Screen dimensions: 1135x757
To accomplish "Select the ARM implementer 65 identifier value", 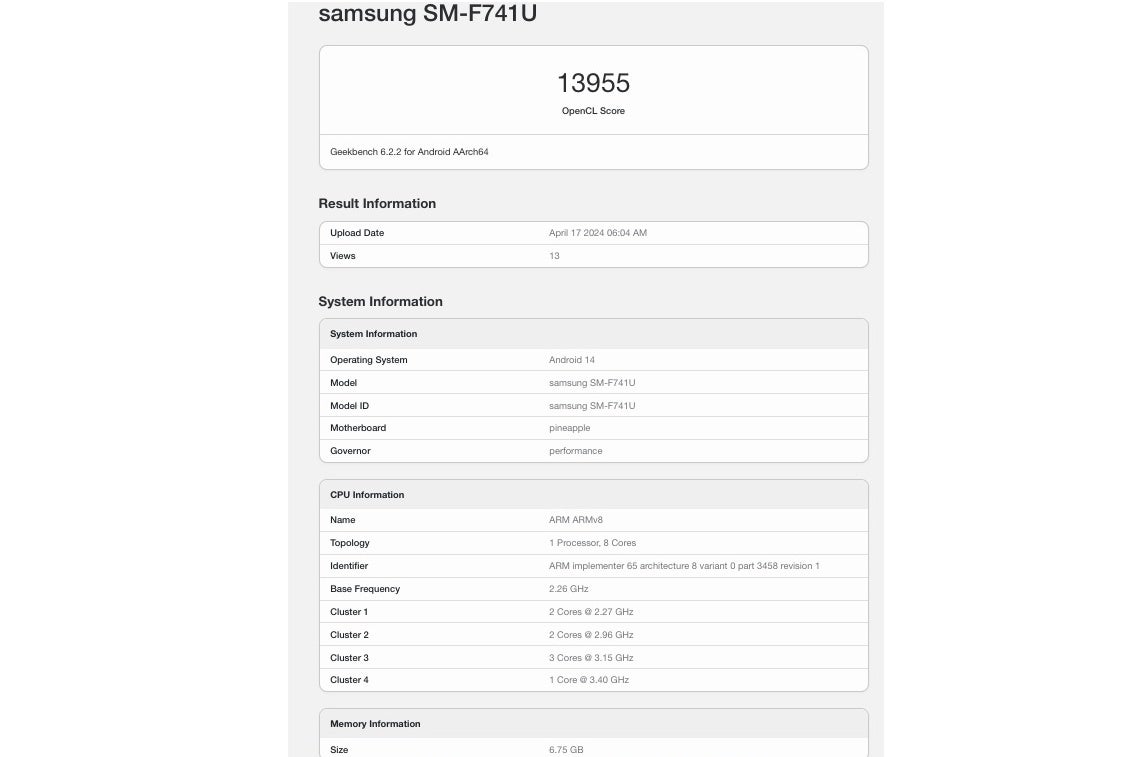I will point(684,566).
